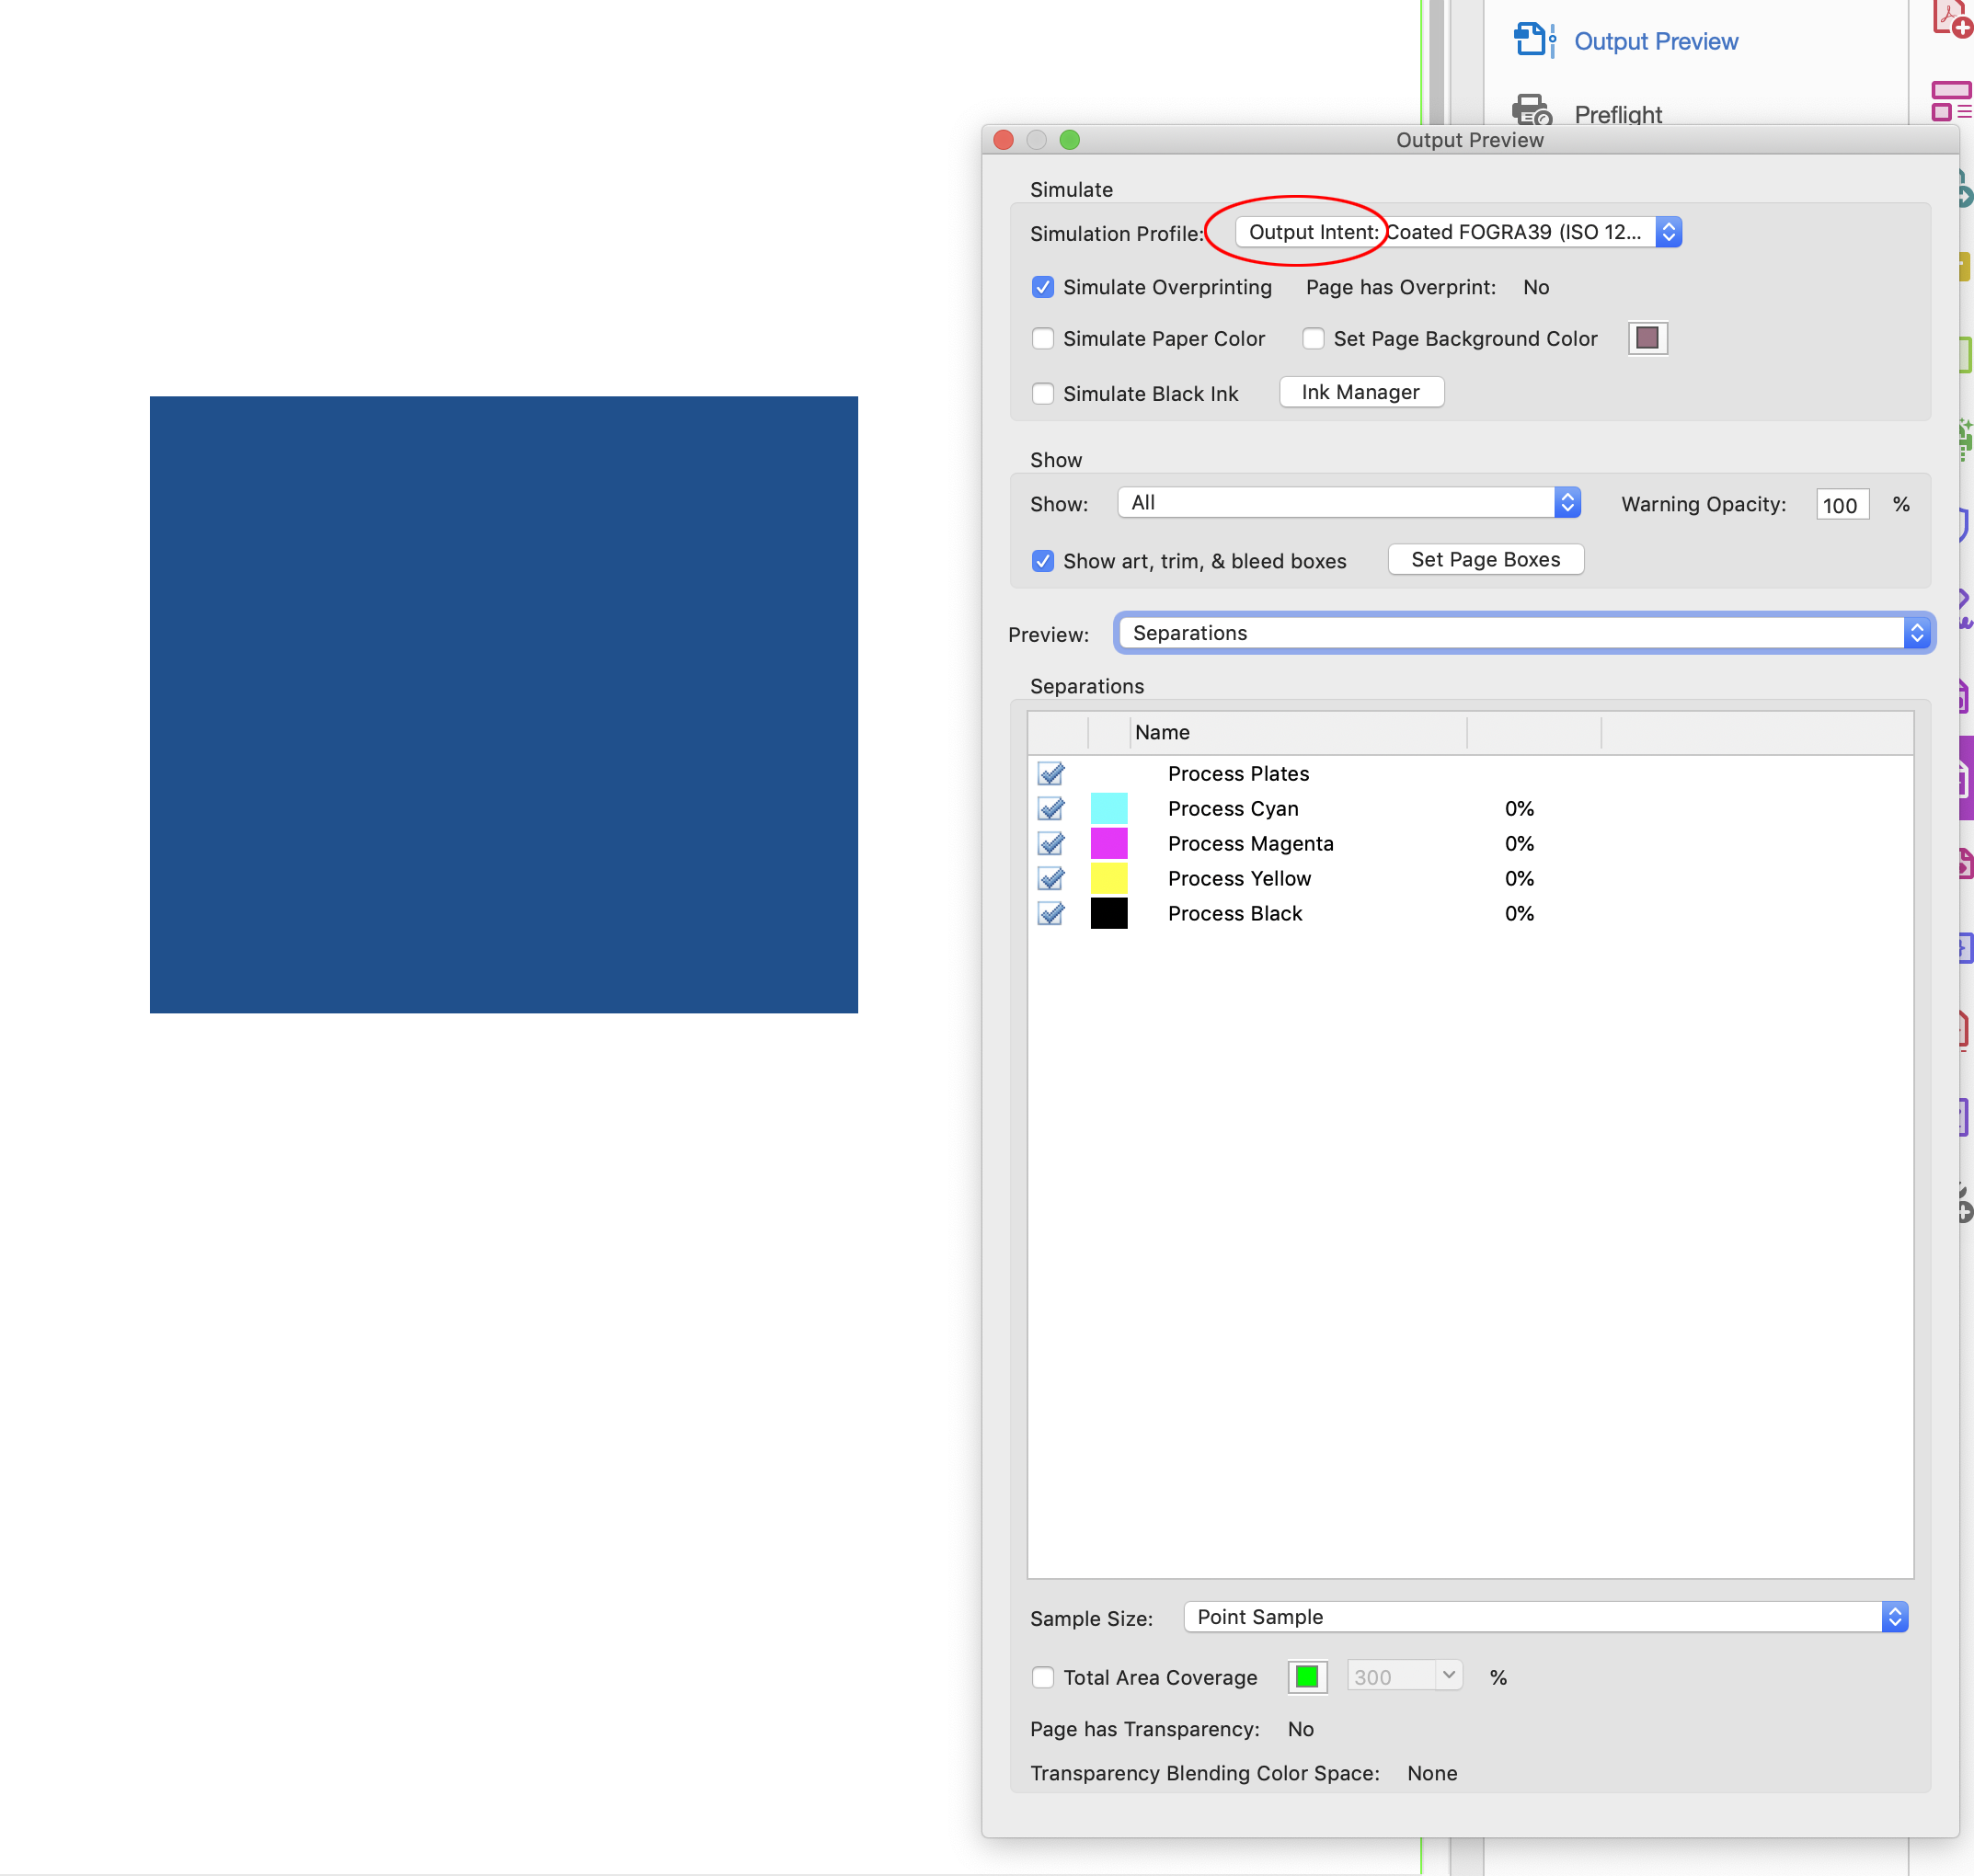Image resolution: width=1974 pixels, height=1876 pixels.
Task: Enable Simulate Paper Color
Action: click(1043, 339)
